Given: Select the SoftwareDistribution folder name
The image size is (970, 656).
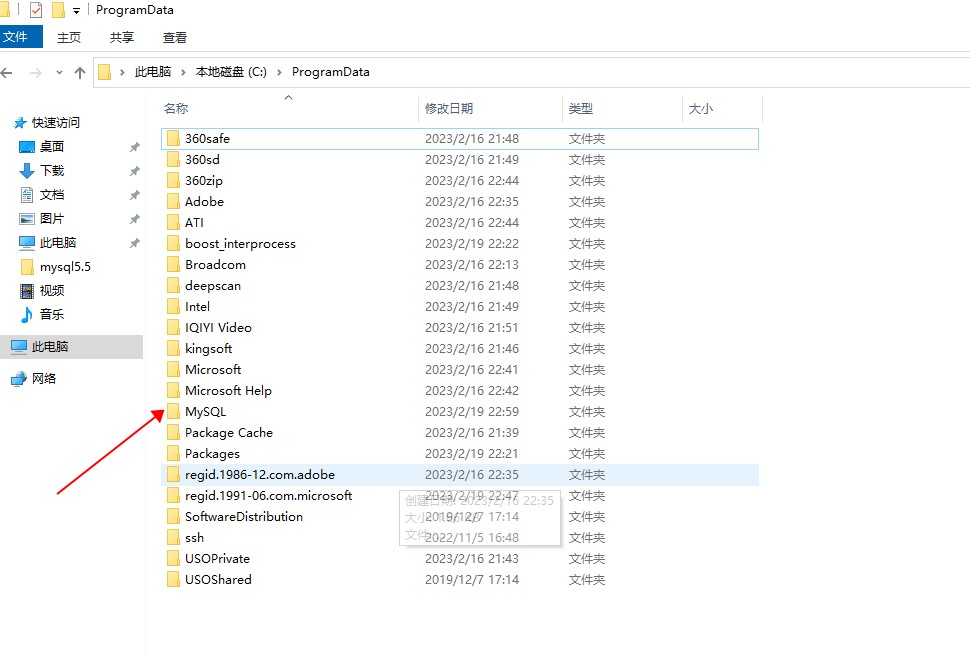Looking at the screenshot, I should click(x=244, y=517).
